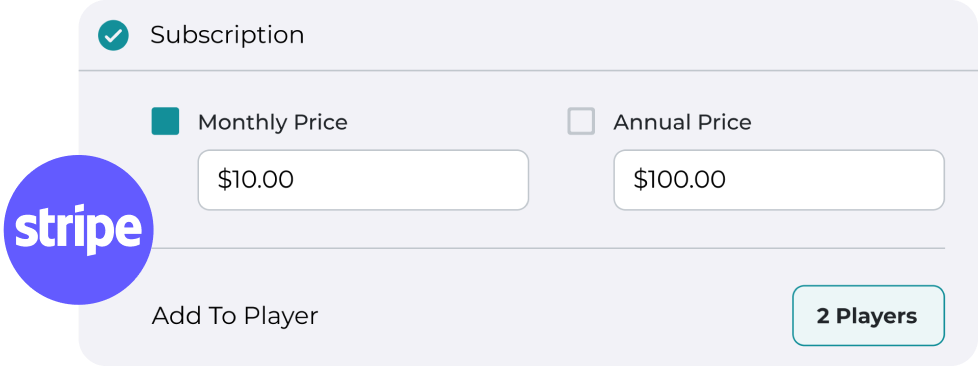This screenshot has height=366, width=978.
Task: Collapse the Subscription section header
Action: pos(528,36)
